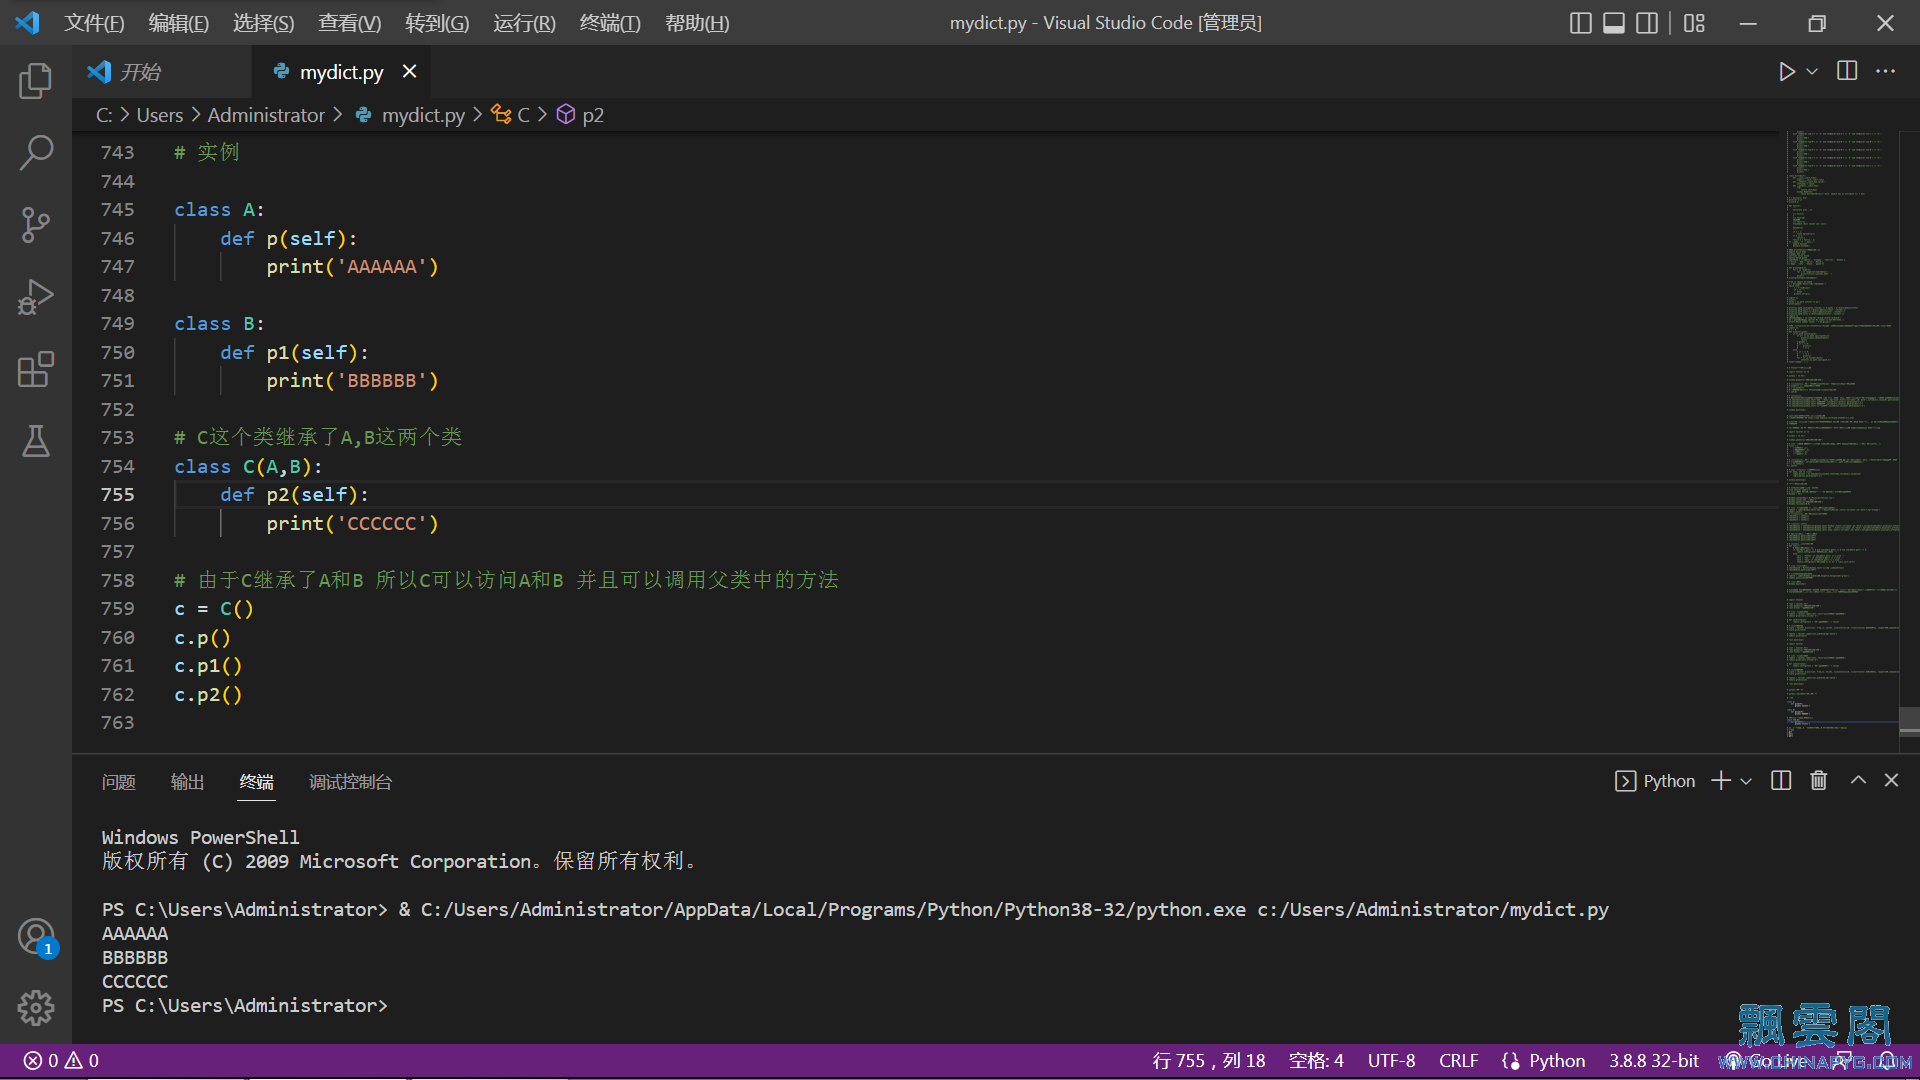Change line endings via CRLF

[x=1458, y=1061]
